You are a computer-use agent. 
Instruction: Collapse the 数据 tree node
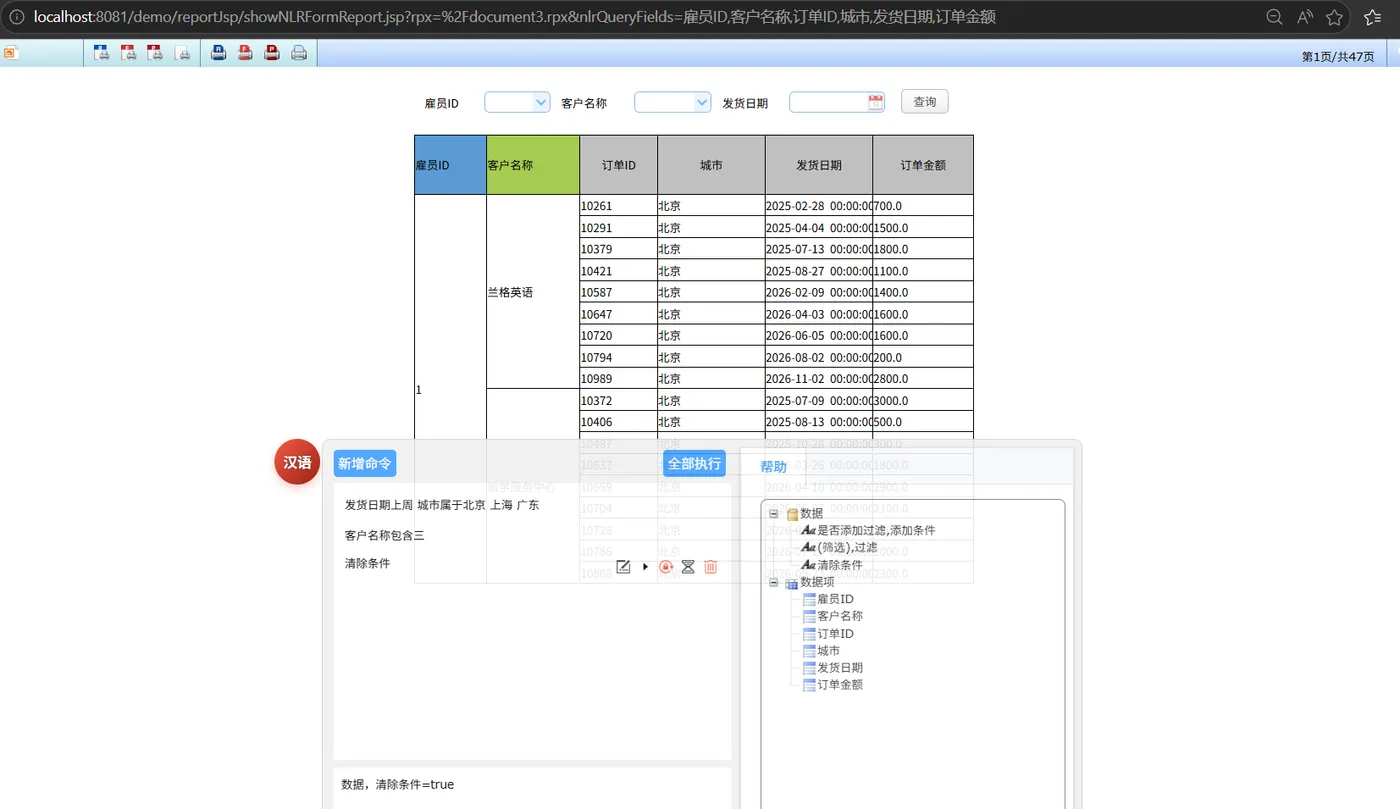coord(773,514)
